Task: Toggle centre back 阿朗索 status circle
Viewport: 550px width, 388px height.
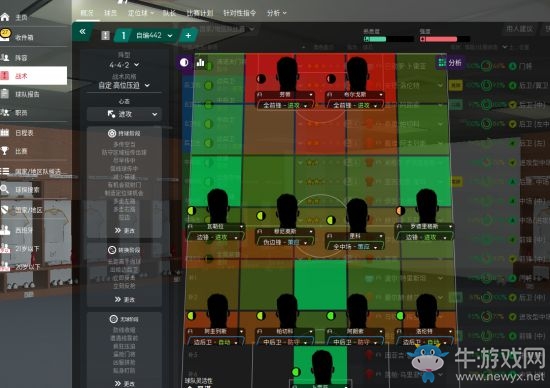Action: point(330,316)
